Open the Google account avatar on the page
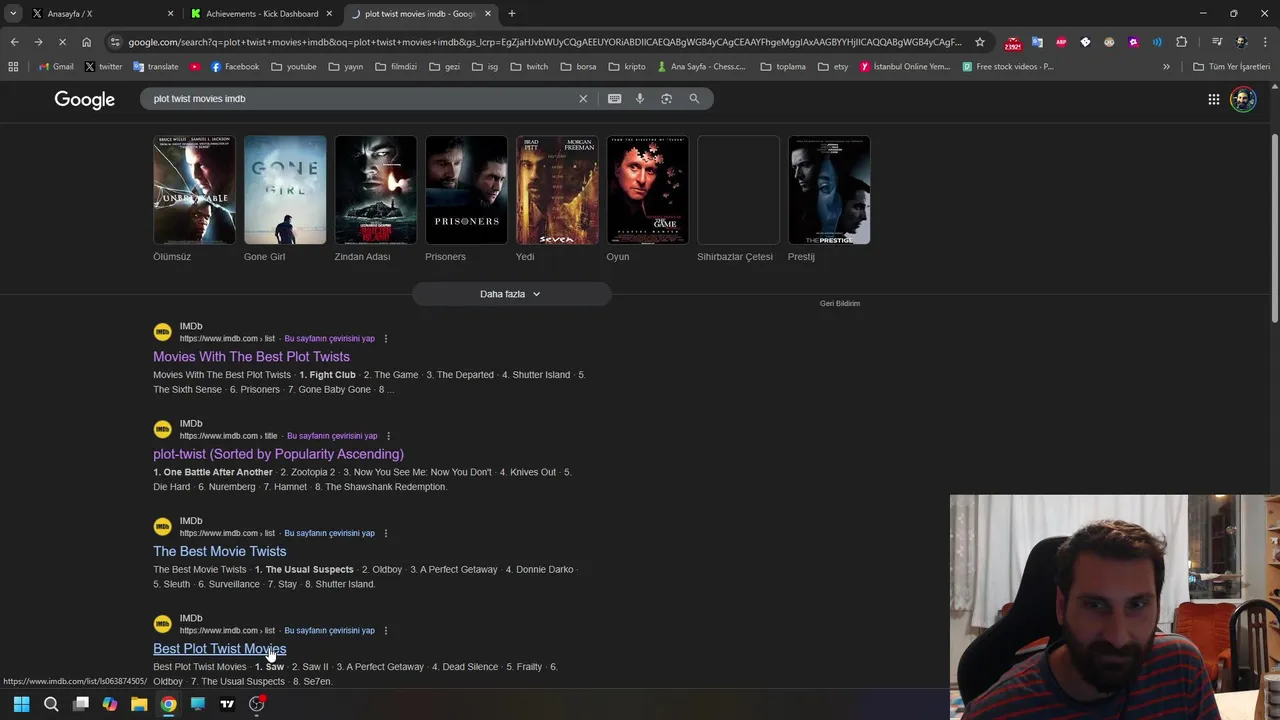The image size is (1280, 720). tap(1243, 99)
